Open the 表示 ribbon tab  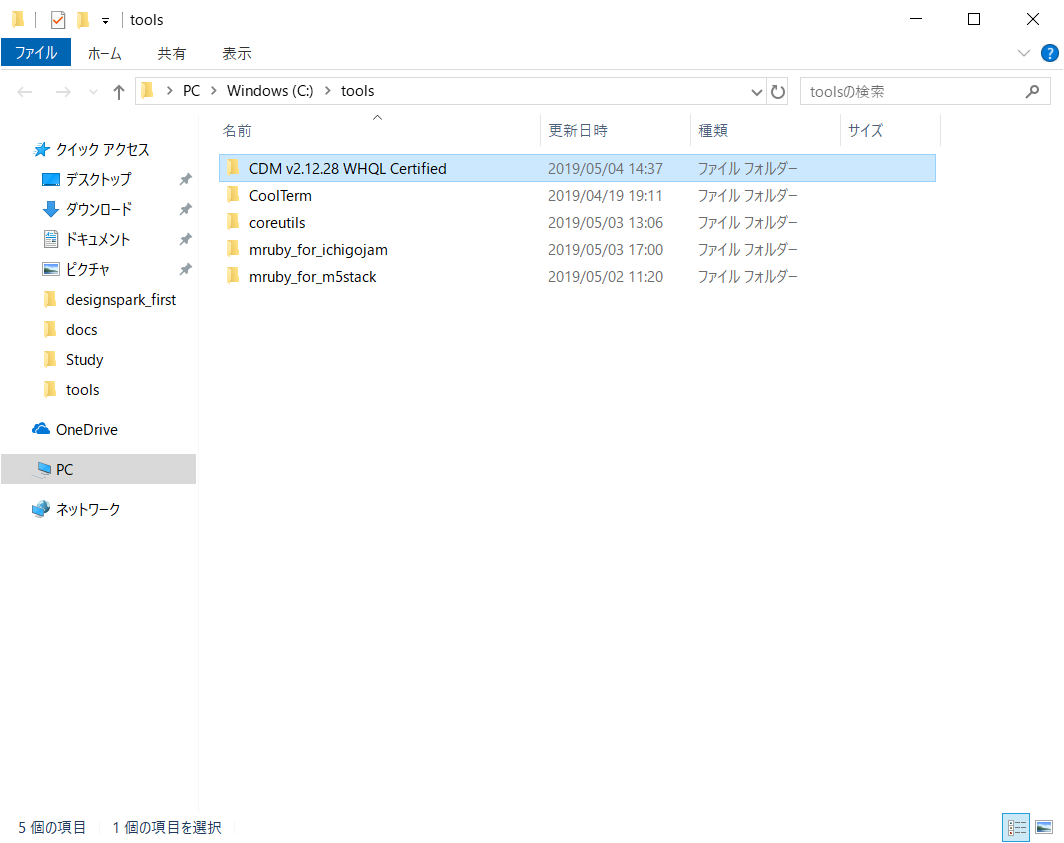(237, 53)
